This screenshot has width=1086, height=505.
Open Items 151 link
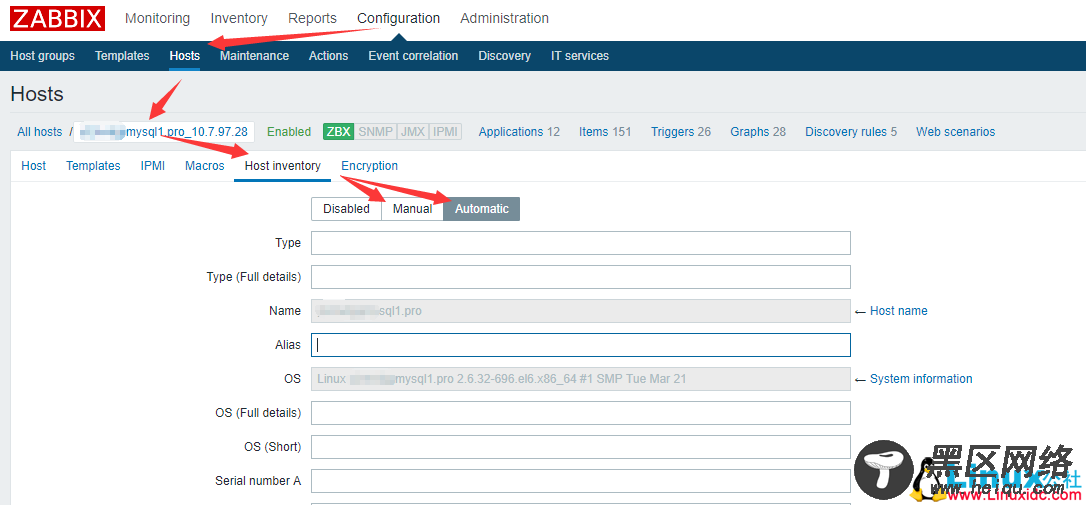point(605,132)
